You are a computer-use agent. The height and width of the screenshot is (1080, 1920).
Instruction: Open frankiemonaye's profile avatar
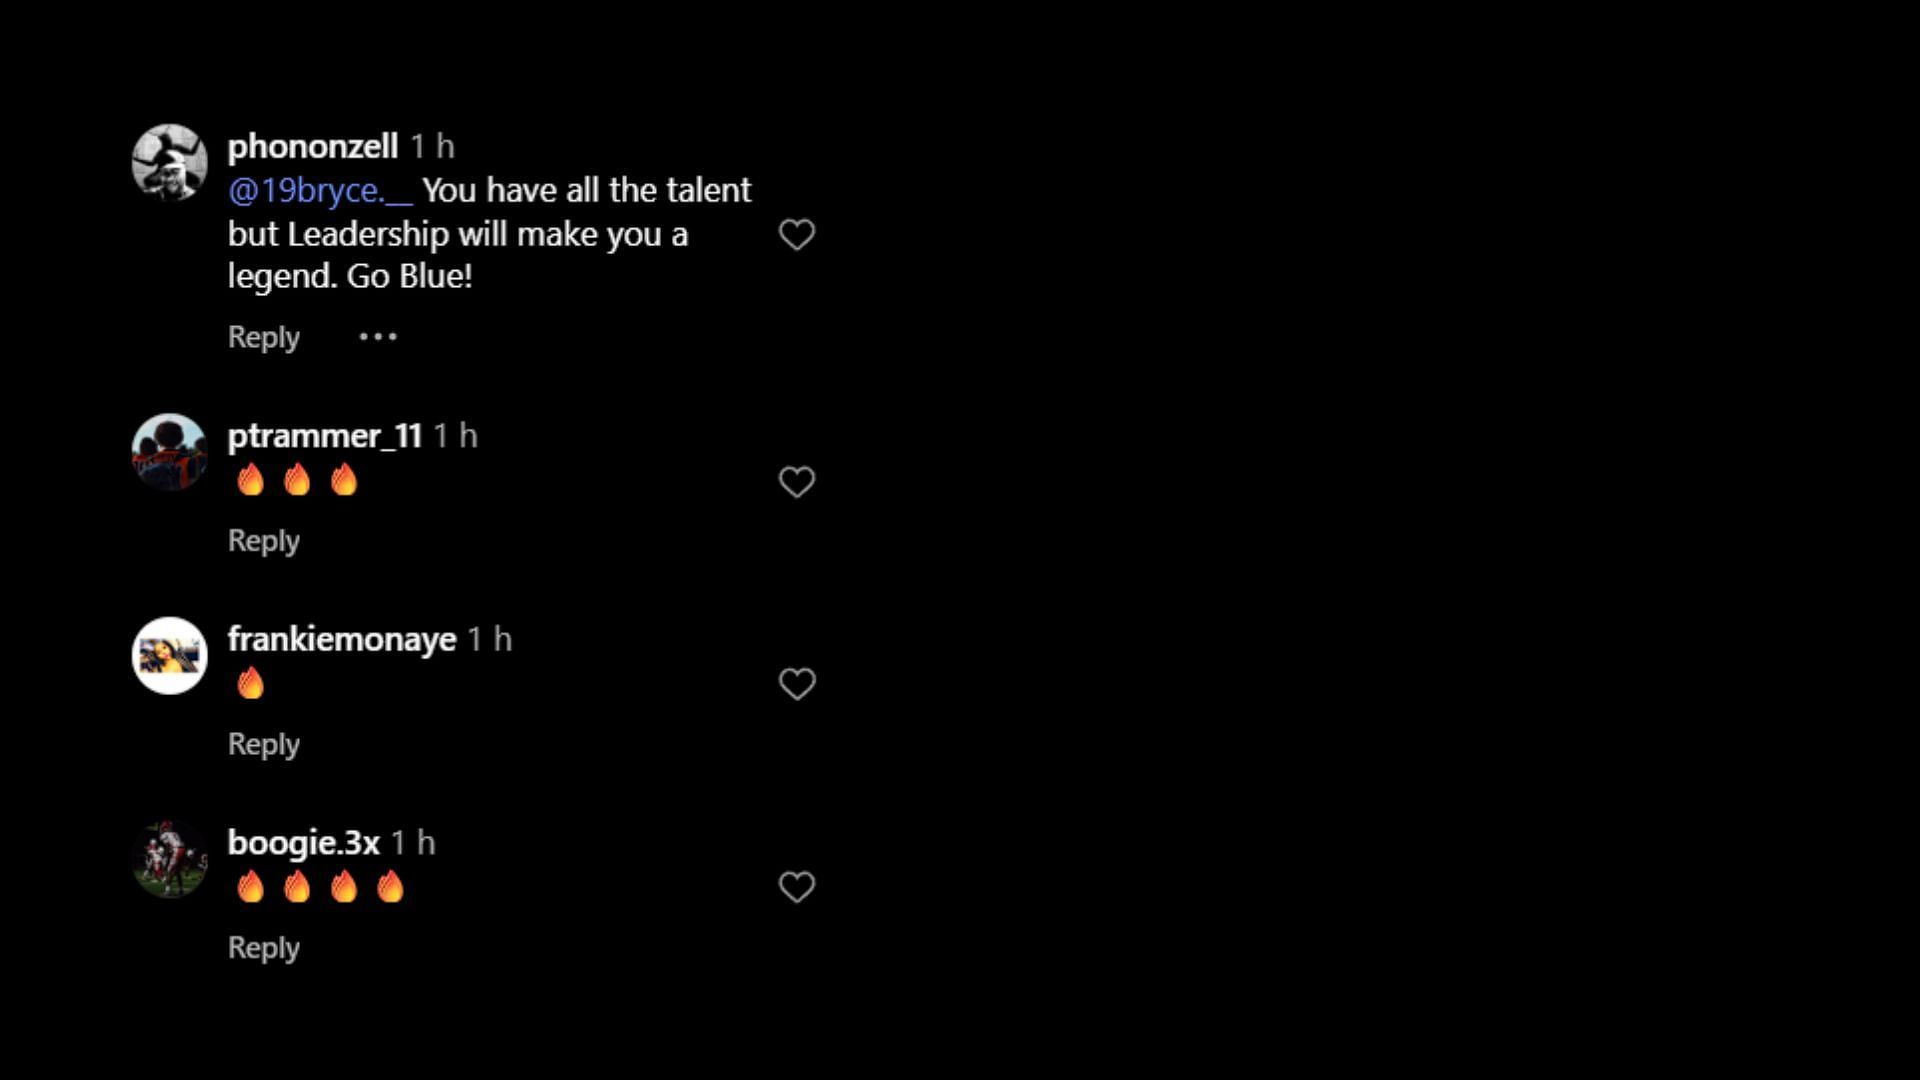(x=170, y=655)
